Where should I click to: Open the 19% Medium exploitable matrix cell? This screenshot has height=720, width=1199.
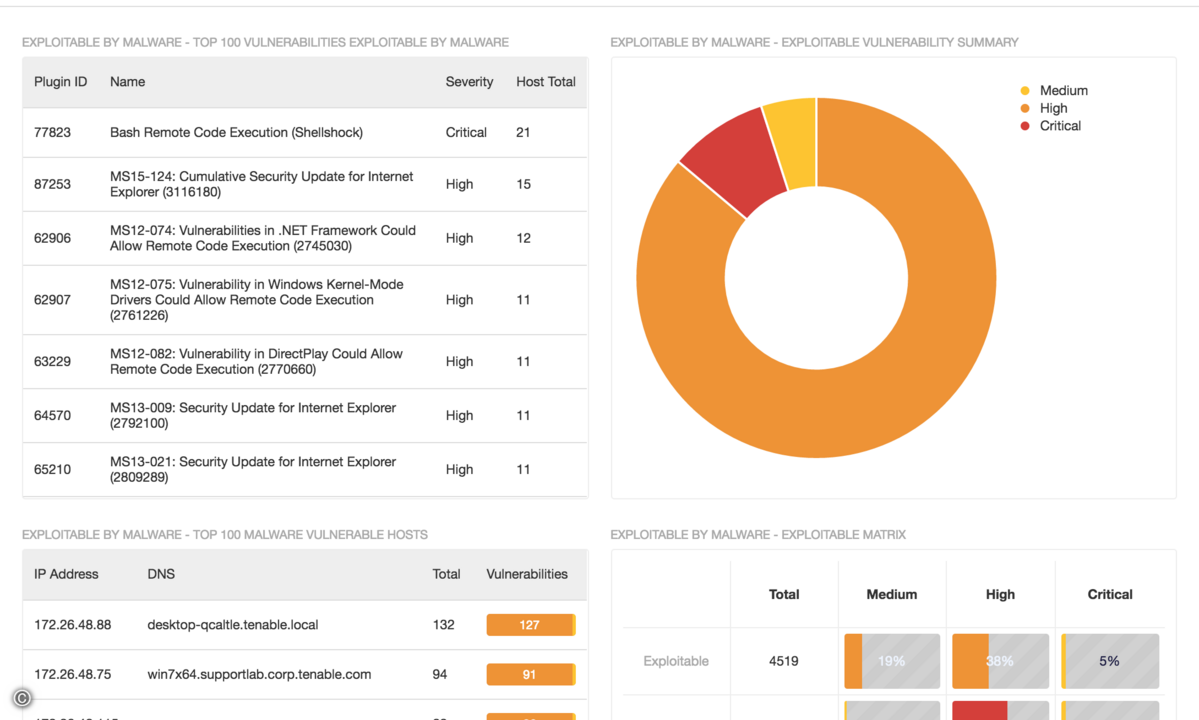coord(892,661)
